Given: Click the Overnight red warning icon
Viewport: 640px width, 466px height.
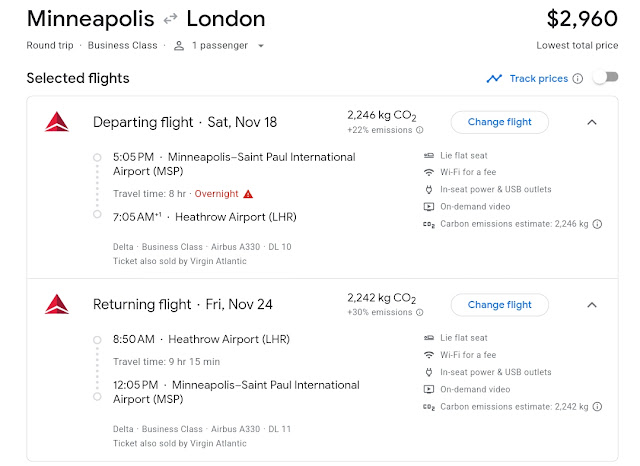Looking at the screenshot, I should pyautogui.click(x=248, y=193).
